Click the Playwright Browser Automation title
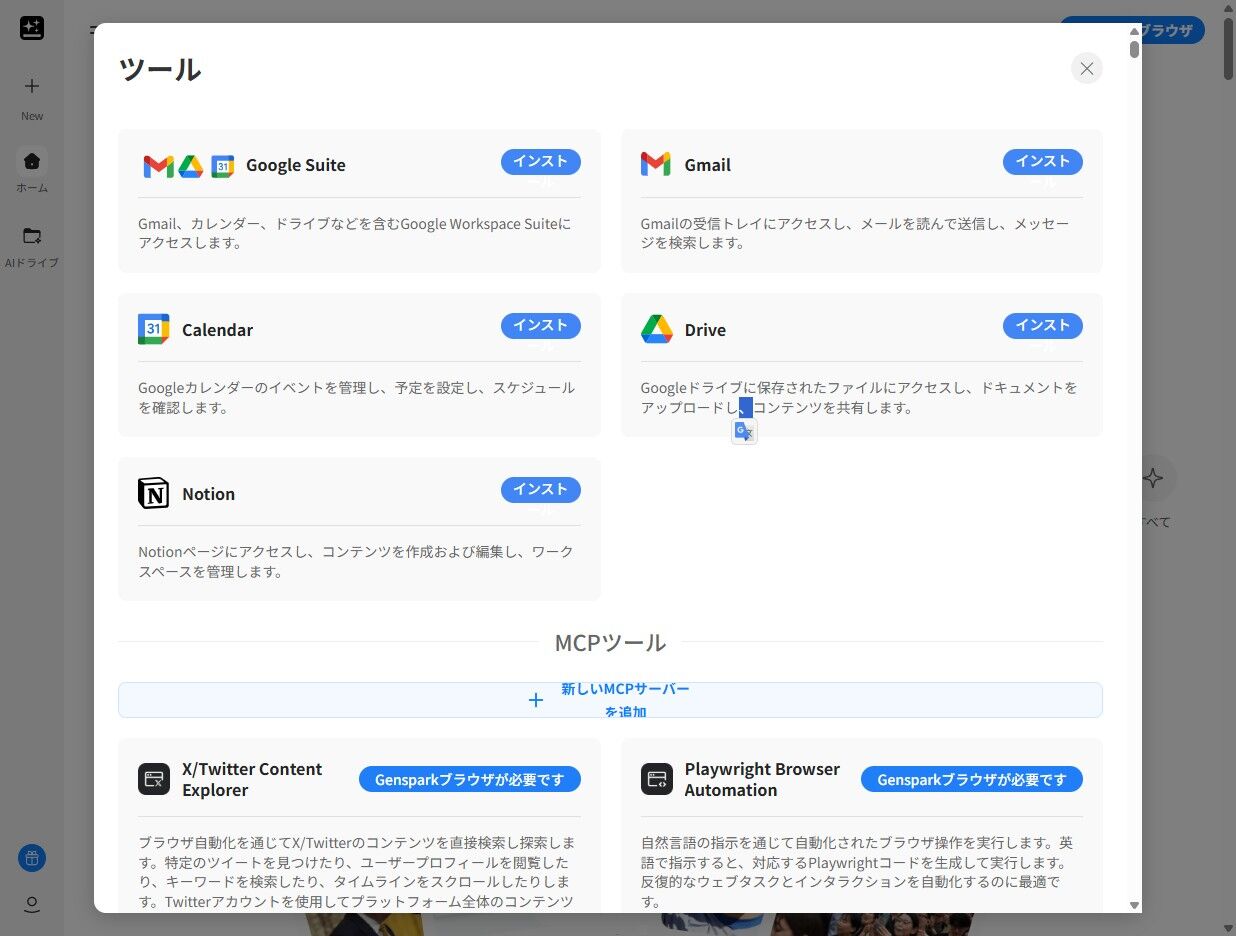 [762, 779]
